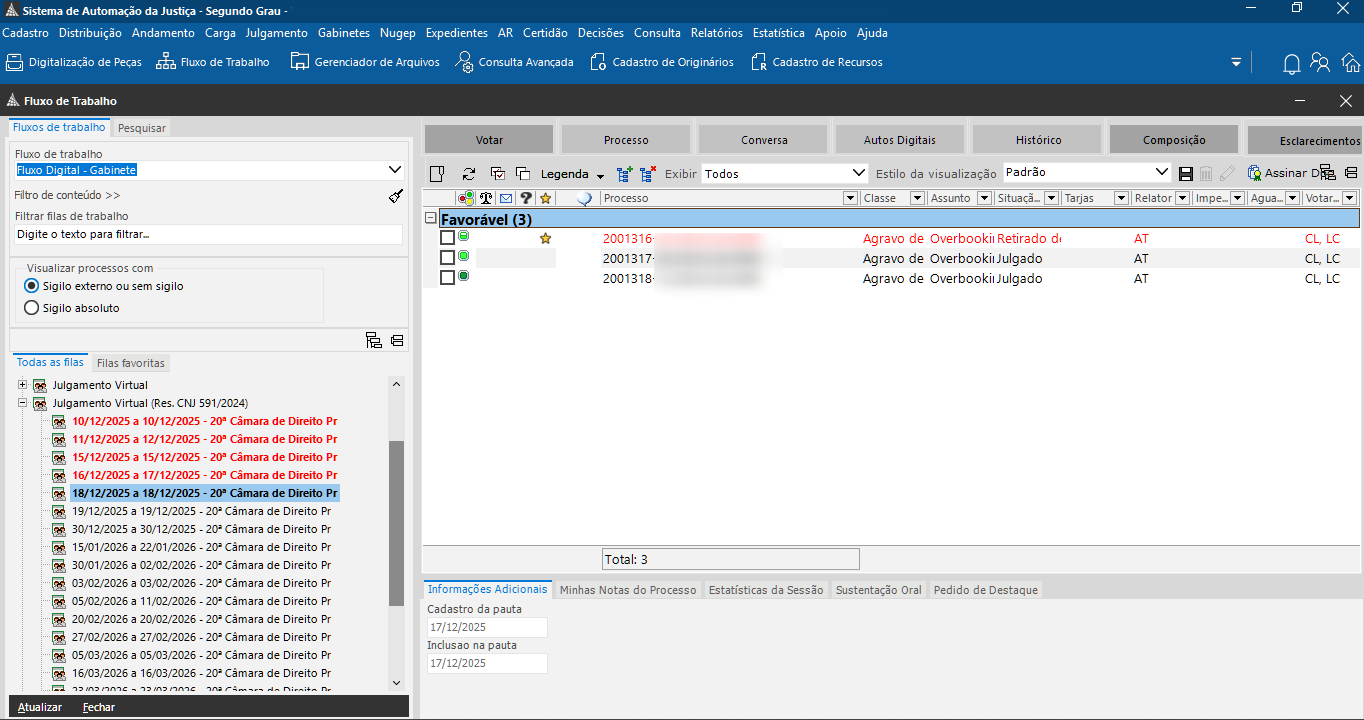Collapse the Favorável (3) group
This screenshot has height=720, width=1364.
pyautogui.click(x=431, y=218)
